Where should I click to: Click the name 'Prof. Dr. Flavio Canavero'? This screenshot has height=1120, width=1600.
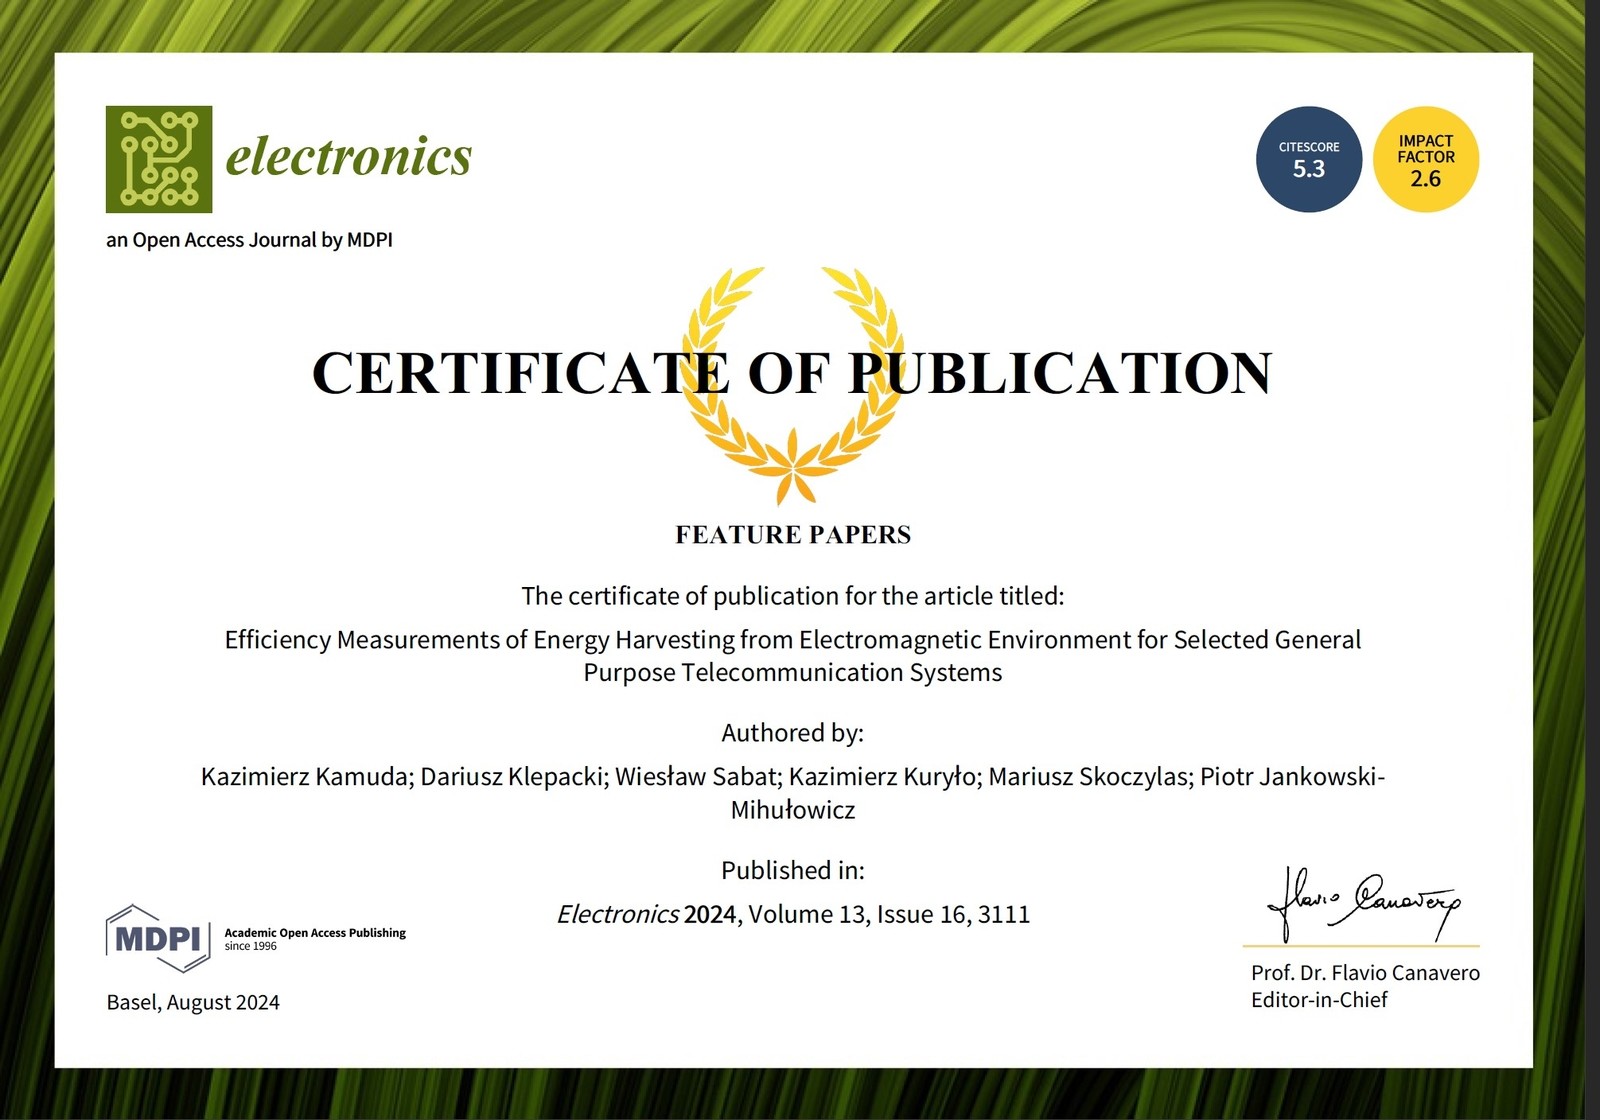click(1365, 973)
